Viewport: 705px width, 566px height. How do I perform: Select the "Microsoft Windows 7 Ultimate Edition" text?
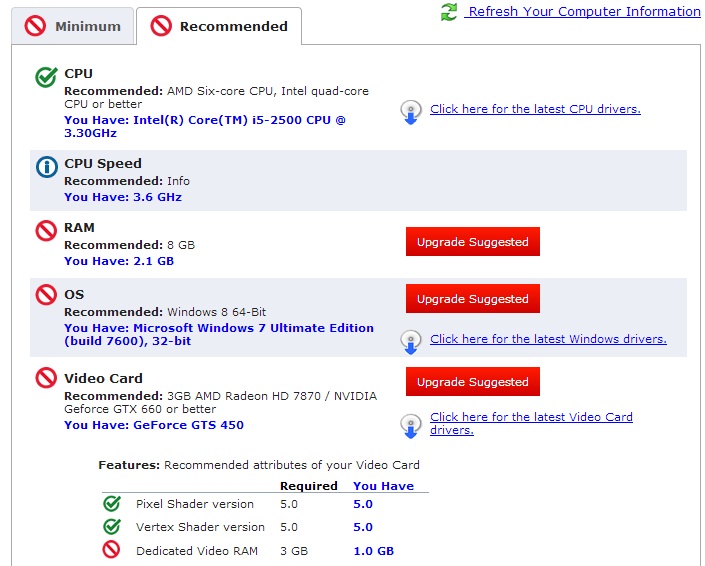[254, 328]
